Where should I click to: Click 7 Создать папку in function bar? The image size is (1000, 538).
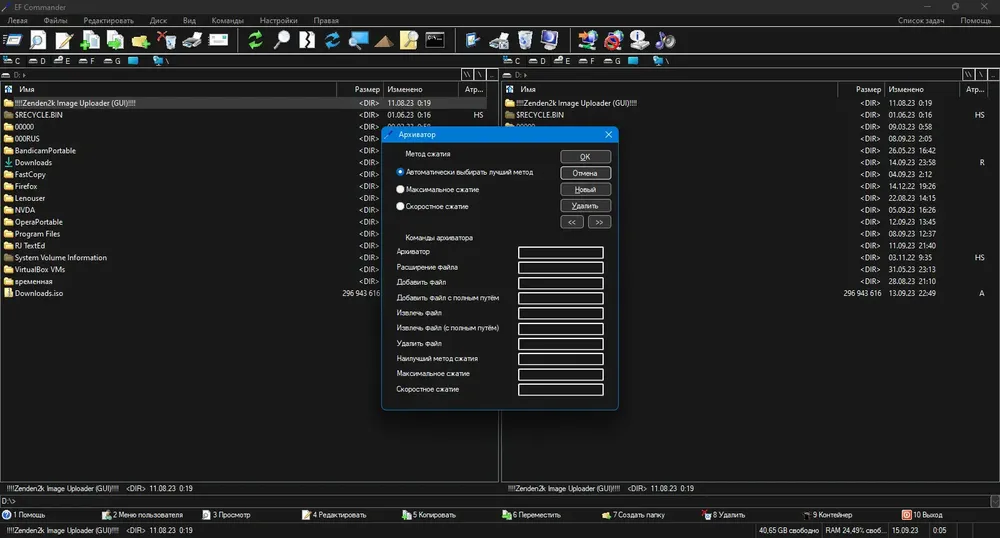pos(633,515)
